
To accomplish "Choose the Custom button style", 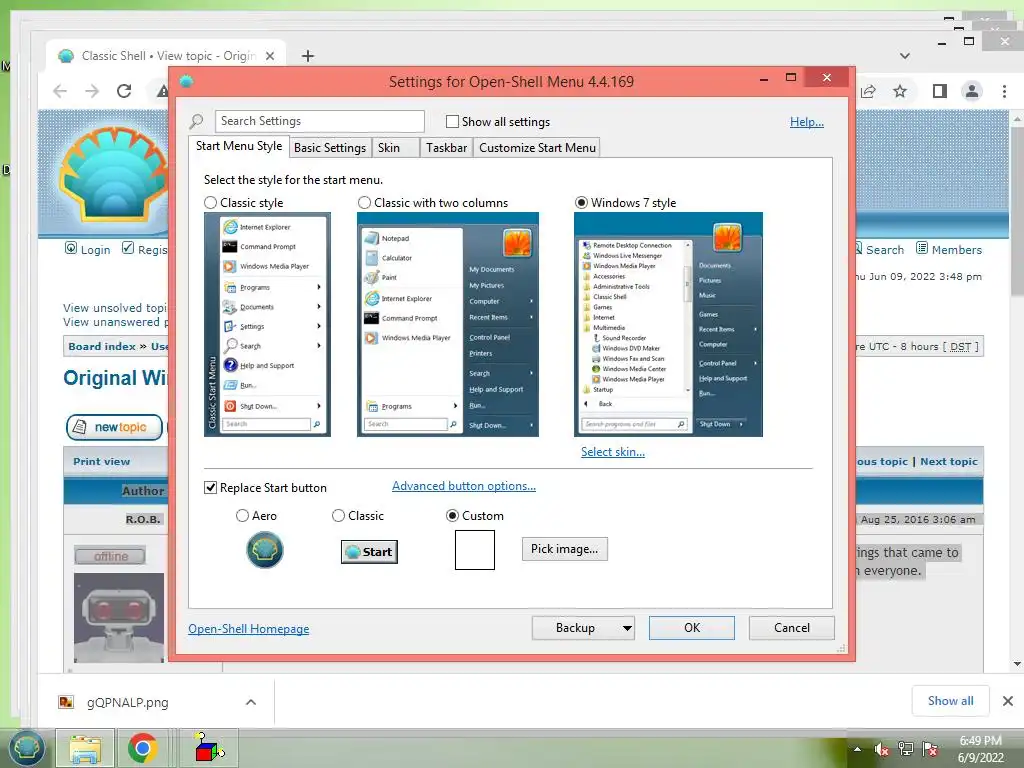I will [452, 516].
